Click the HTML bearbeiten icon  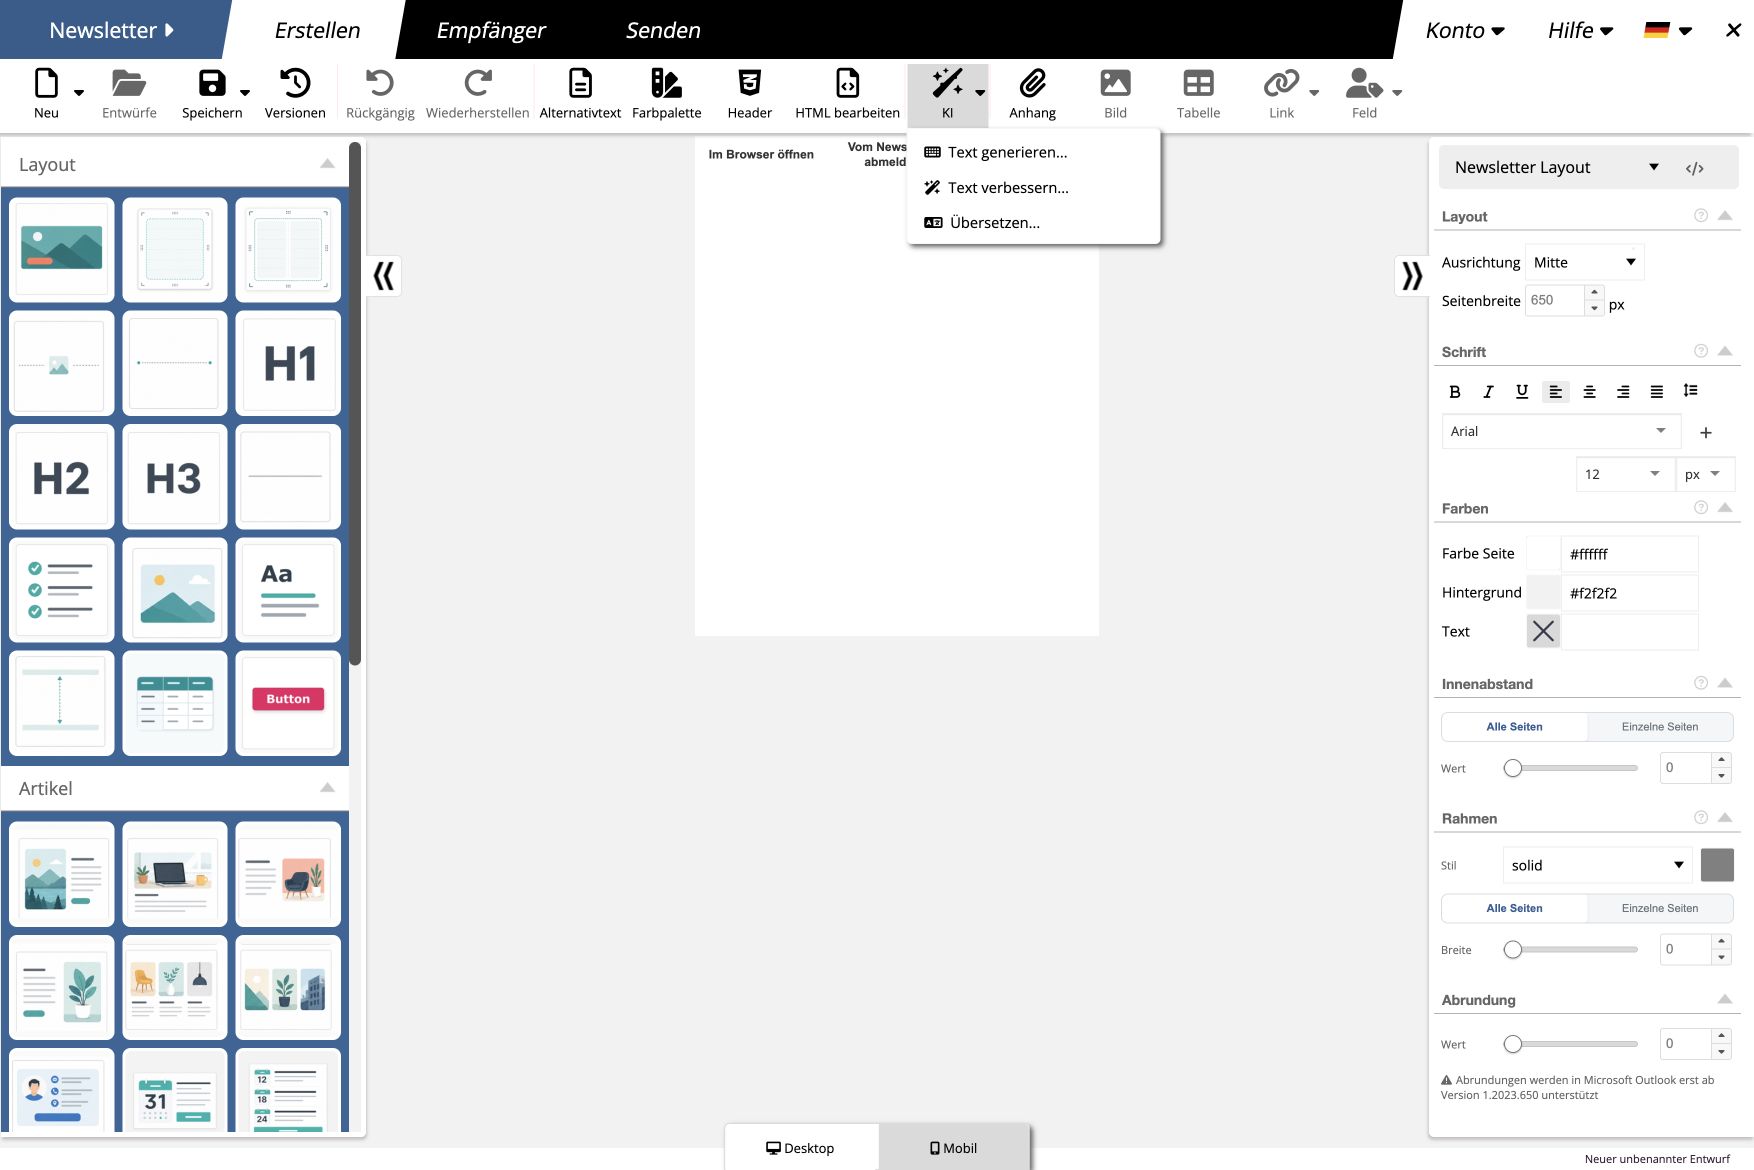point(847,83)
